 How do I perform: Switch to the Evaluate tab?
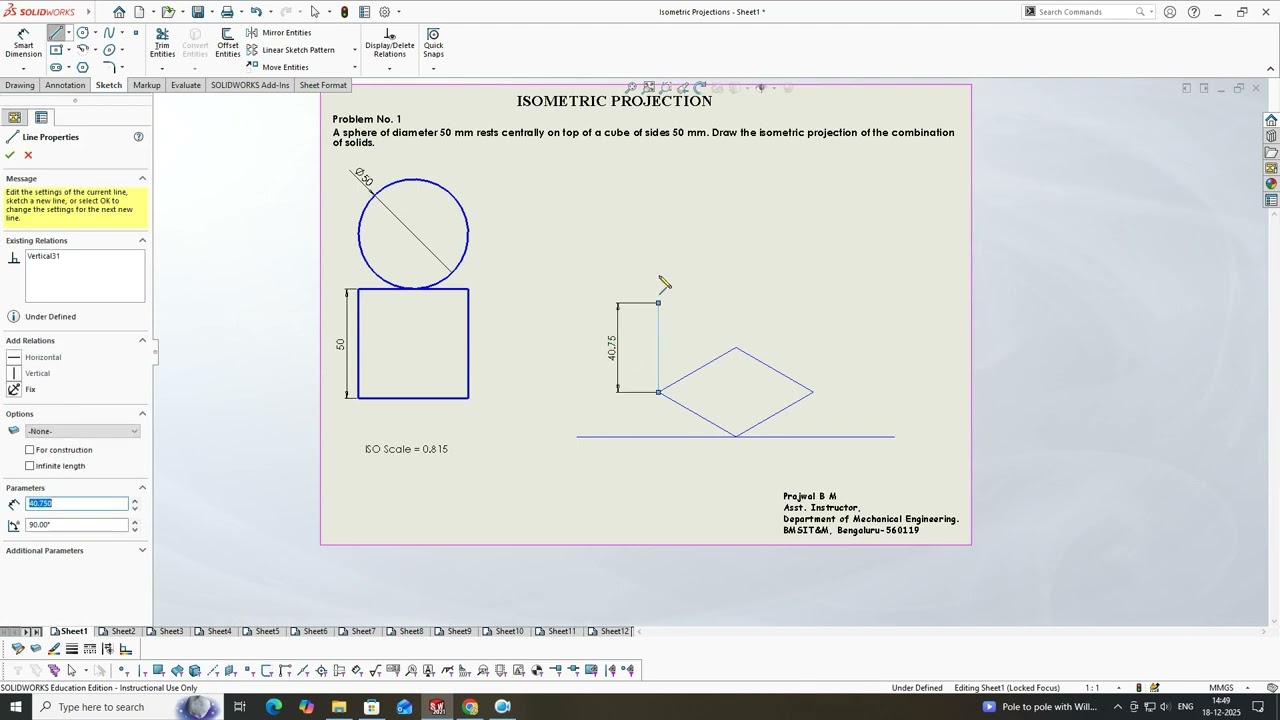186,85
